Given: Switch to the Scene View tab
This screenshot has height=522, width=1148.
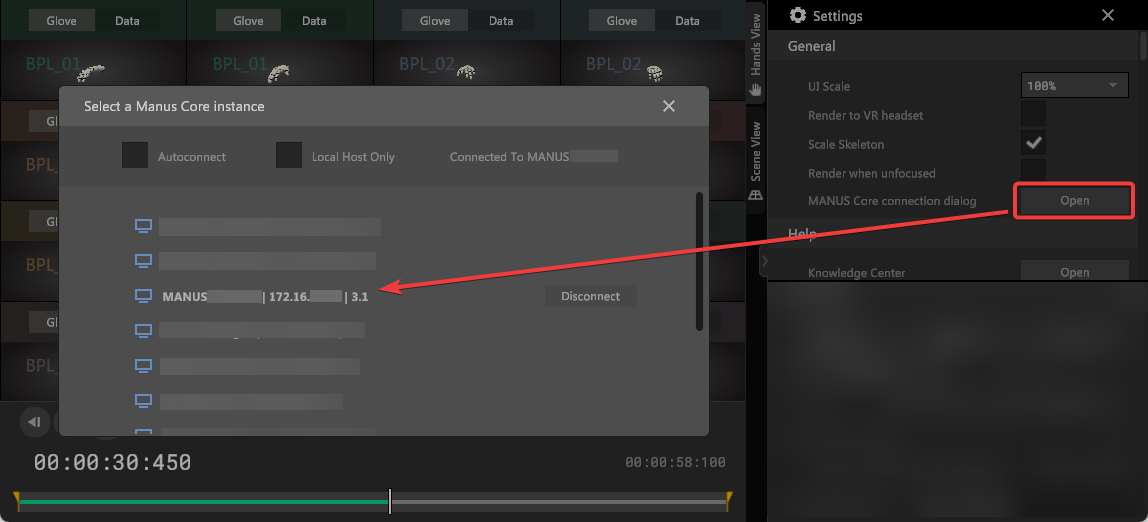Looking at the screenshot, I should point(756,150).
